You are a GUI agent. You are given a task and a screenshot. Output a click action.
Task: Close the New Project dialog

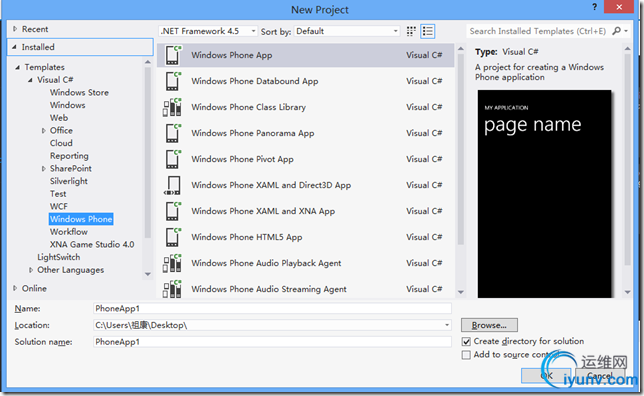coord(619,7)
